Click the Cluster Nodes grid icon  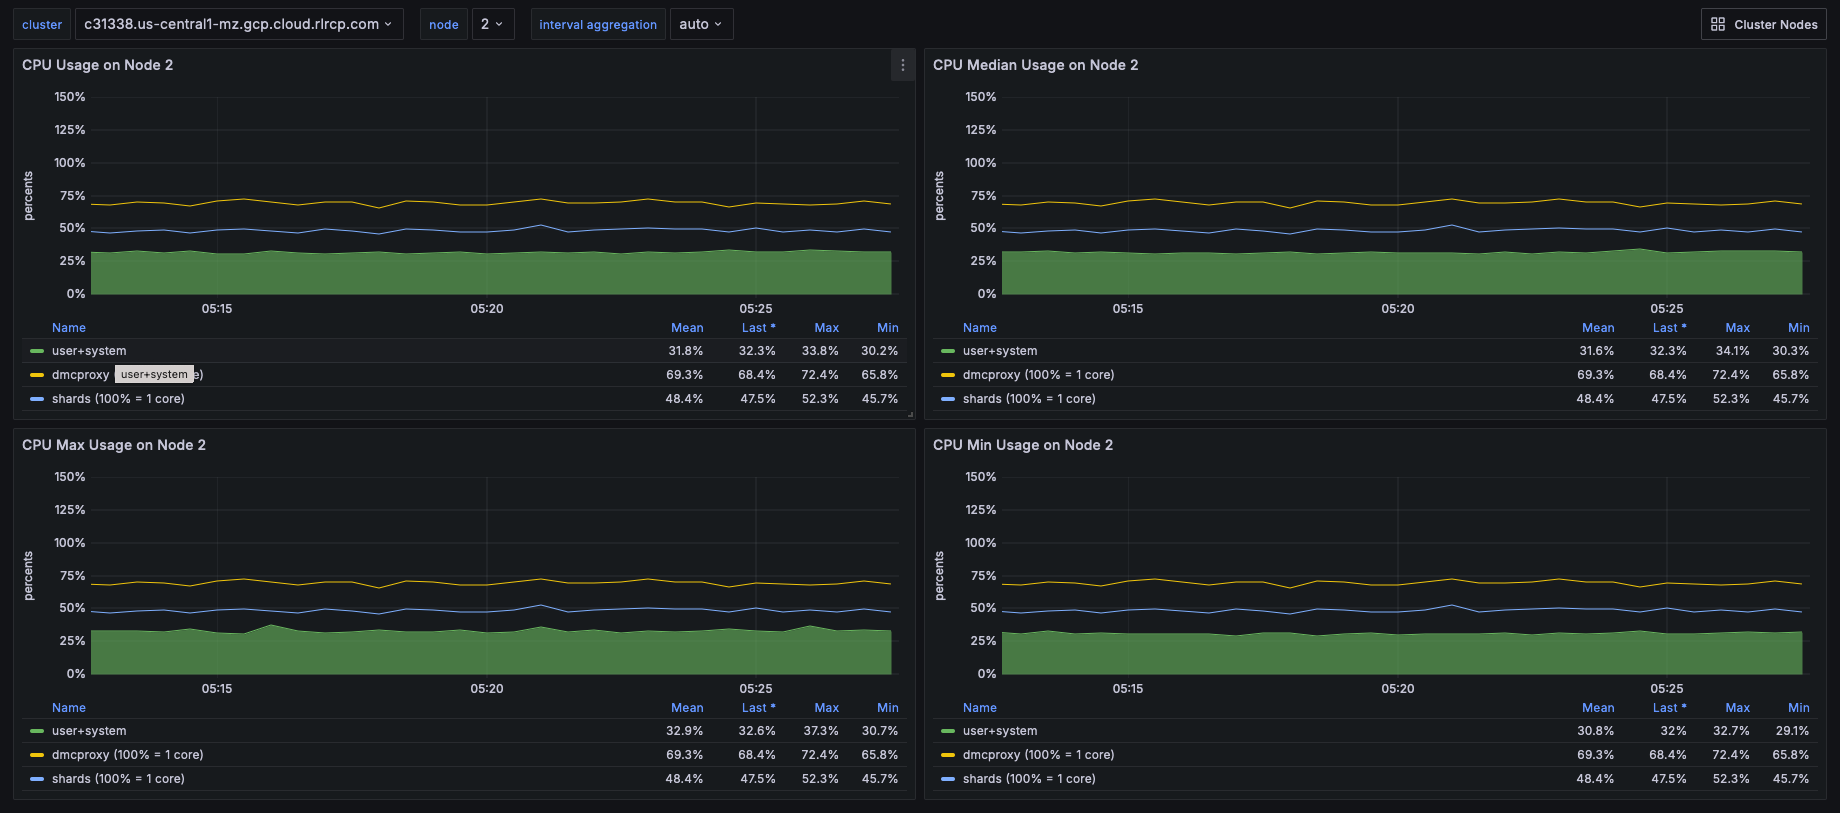[1717, 24]
